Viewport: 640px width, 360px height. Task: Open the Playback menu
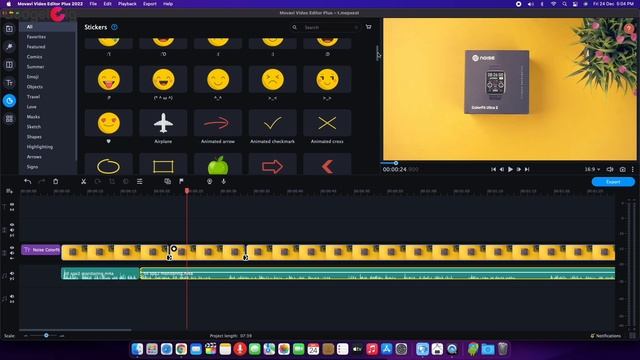127,4
